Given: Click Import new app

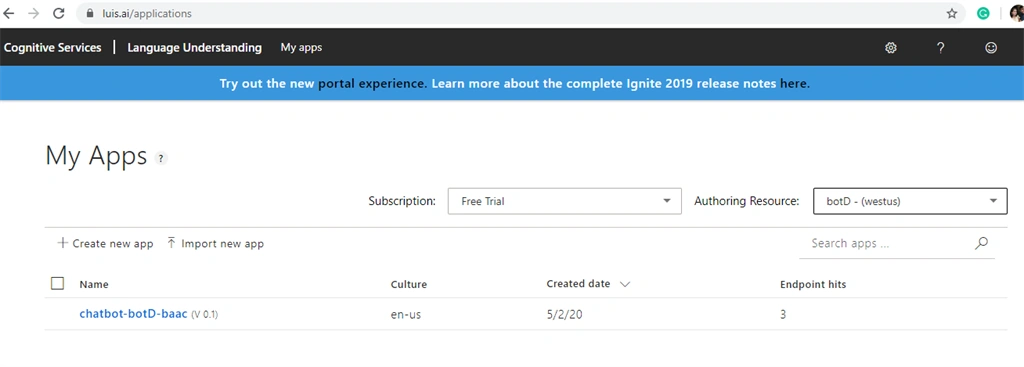Looking at the screenshot, I should 215,244.
